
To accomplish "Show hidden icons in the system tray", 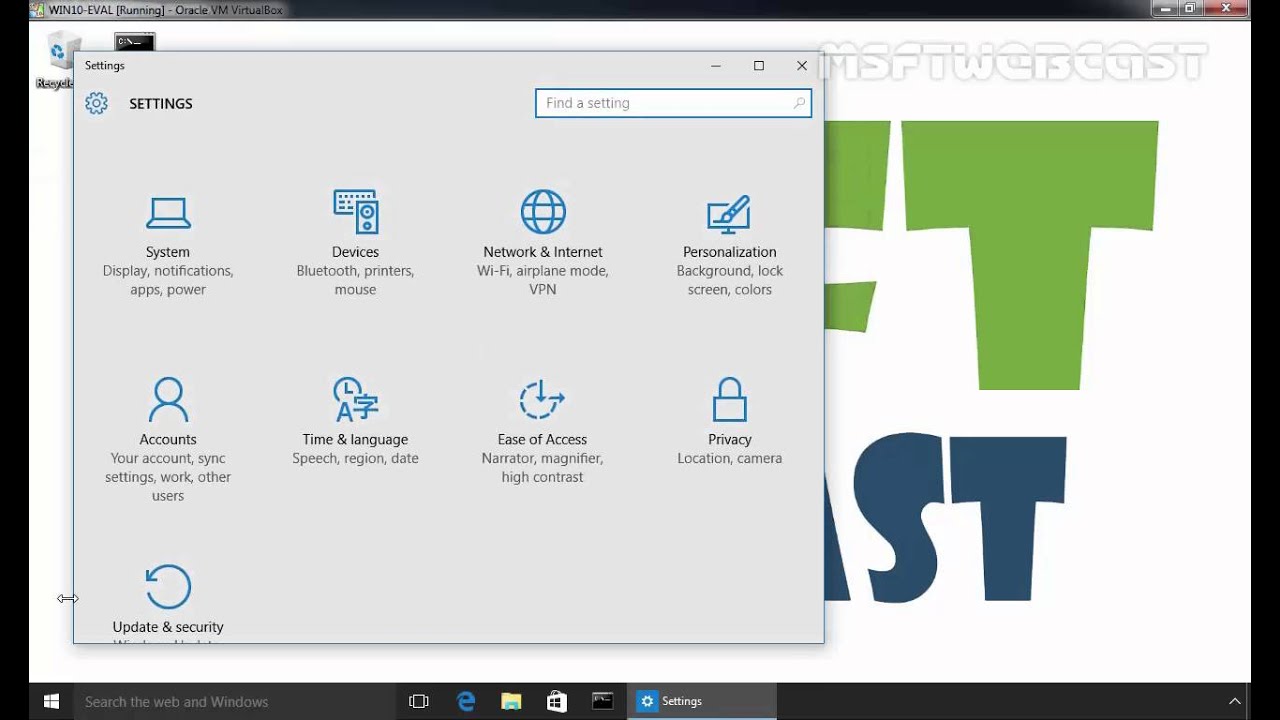I will click(1235, 701).
